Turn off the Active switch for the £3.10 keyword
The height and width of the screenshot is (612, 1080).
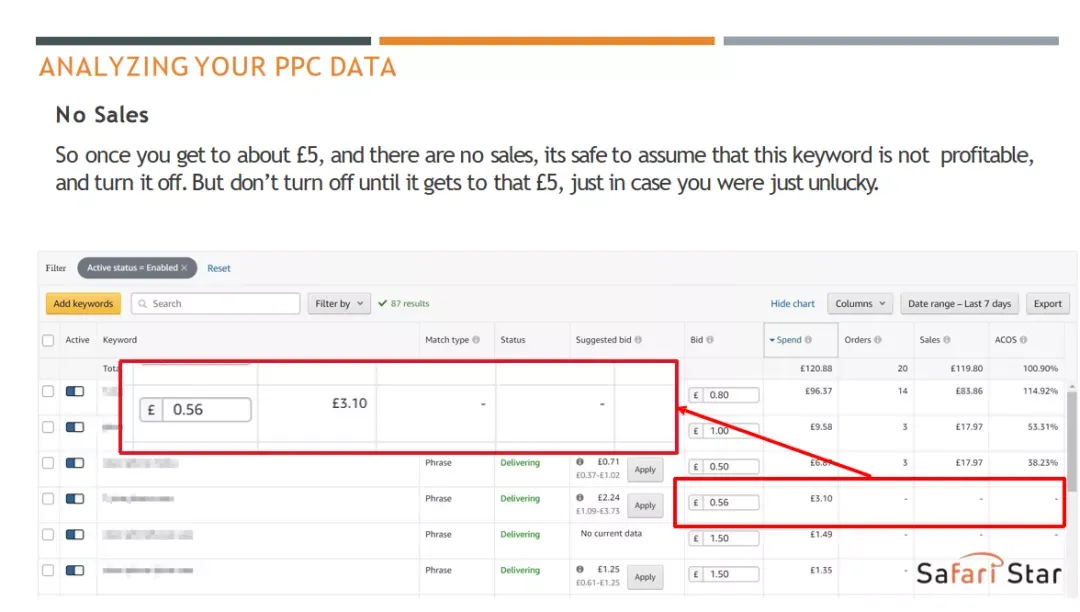click(75, 498)
